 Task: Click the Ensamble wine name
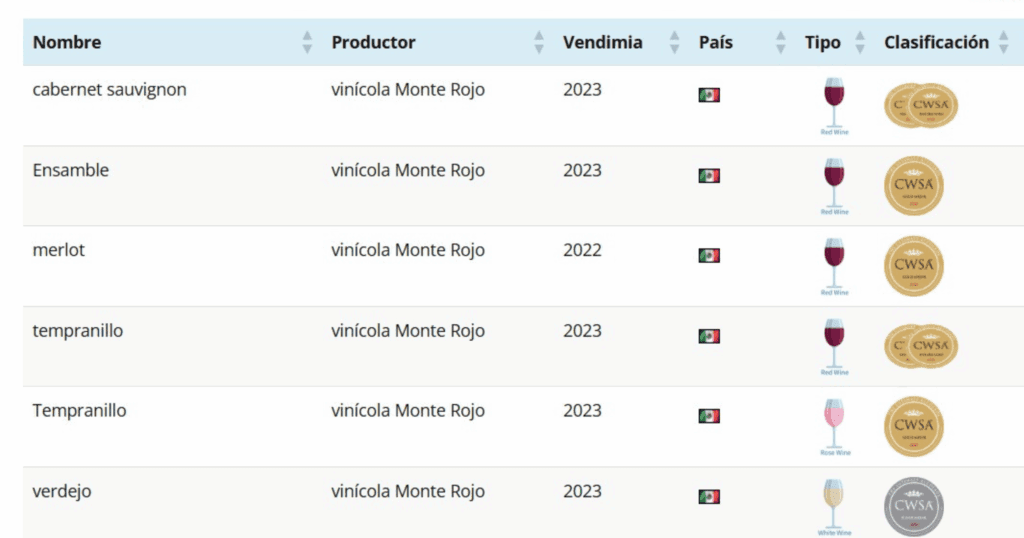(x=71, y=170)
